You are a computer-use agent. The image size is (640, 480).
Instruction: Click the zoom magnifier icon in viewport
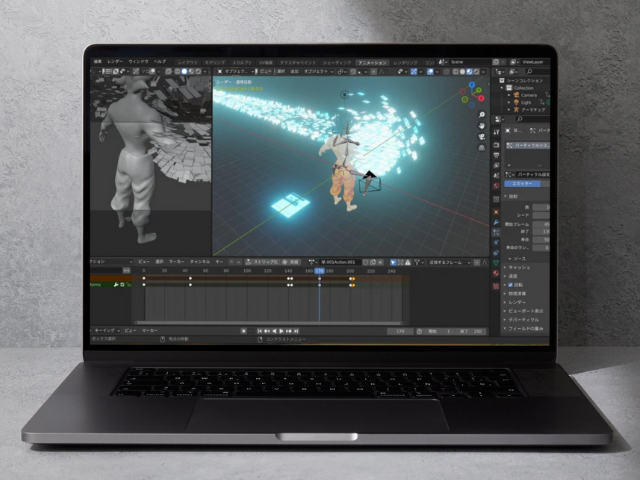482,115
